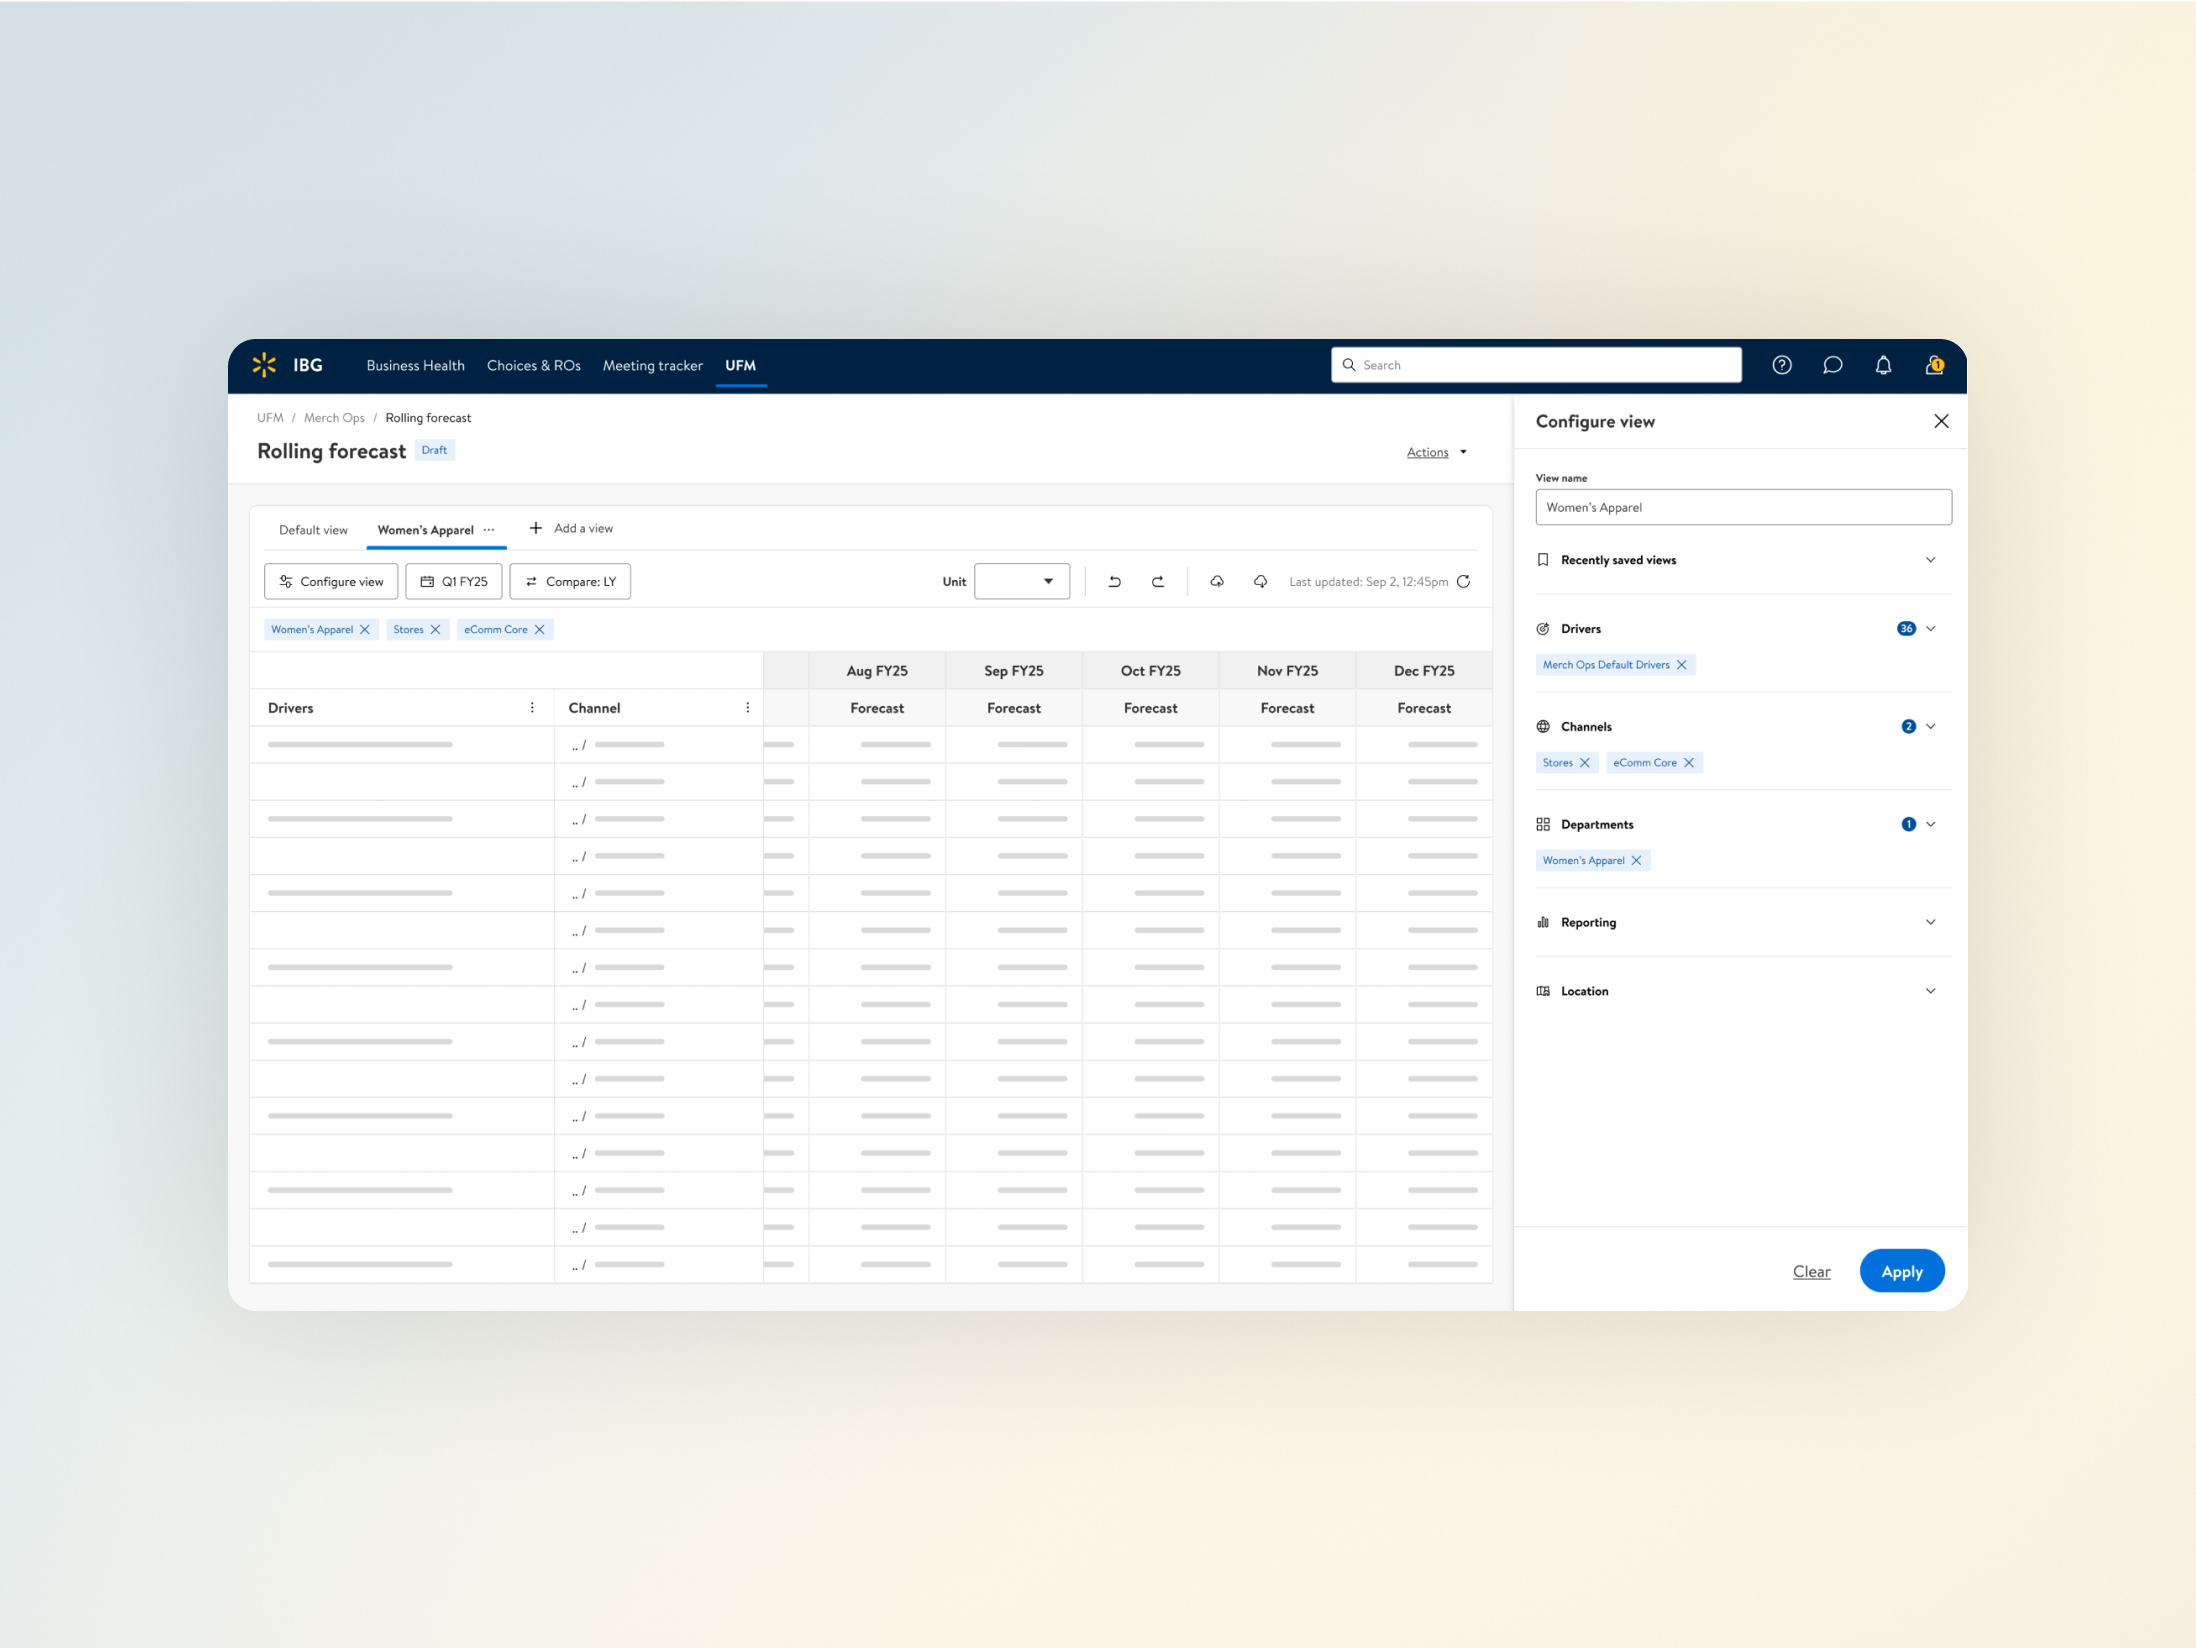Click the redo arrow icon

(1158, 581)
